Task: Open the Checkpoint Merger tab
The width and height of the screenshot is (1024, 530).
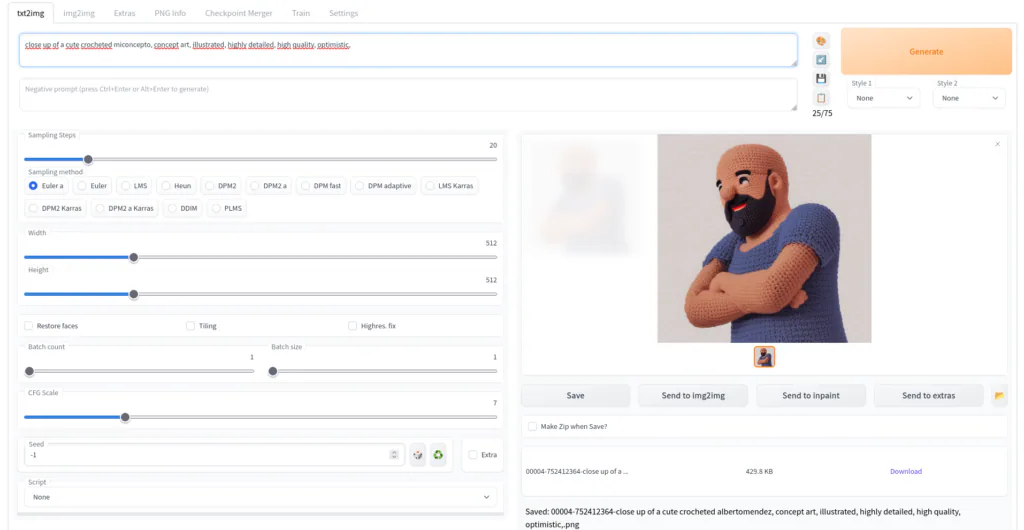Action: pos(238,13)
